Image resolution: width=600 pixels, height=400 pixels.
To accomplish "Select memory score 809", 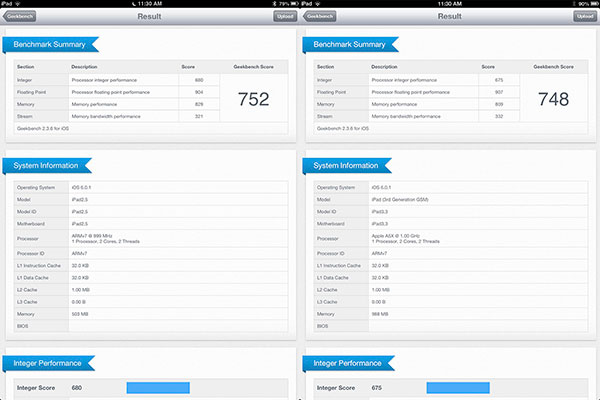I will click(x=499, y=104).
